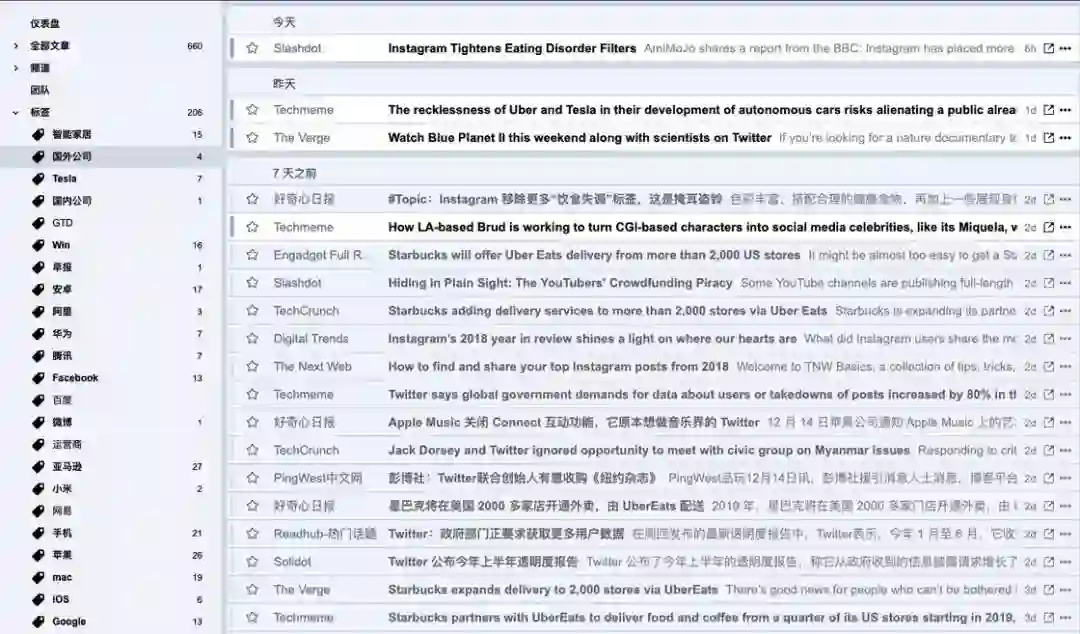This screenshot has width=1080, height=634.
Task: Open How LA-based Brud article
Action: click(703, 227)
